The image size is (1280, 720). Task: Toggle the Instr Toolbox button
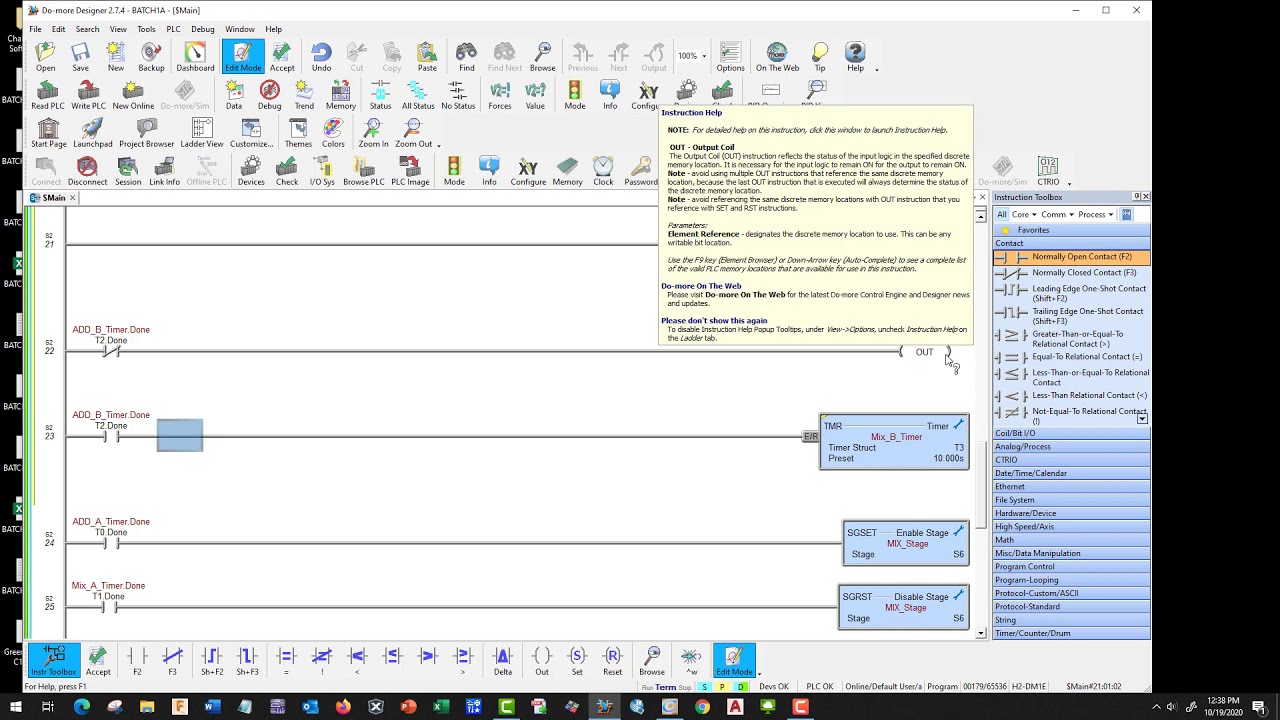coord(54,661)
